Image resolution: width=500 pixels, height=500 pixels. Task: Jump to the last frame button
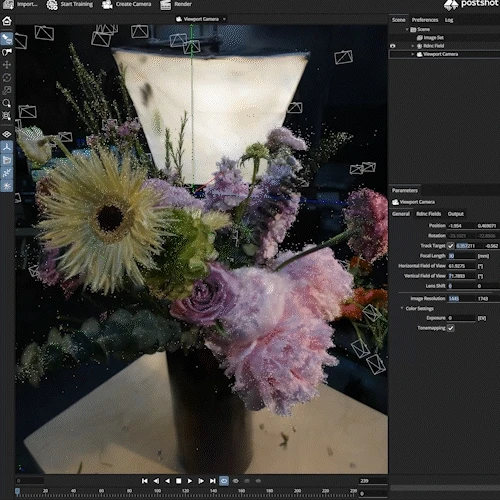point(212,481)
